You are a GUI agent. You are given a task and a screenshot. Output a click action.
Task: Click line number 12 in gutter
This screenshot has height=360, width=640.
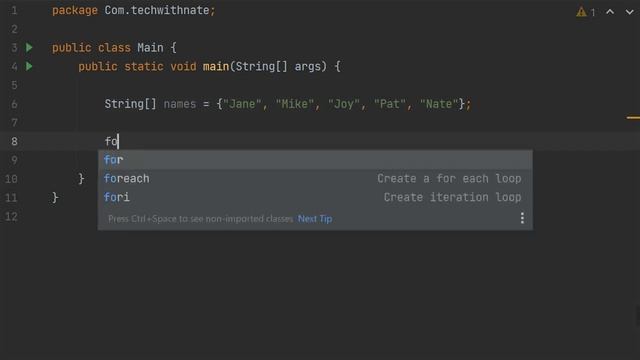click(x=11, y=216)
